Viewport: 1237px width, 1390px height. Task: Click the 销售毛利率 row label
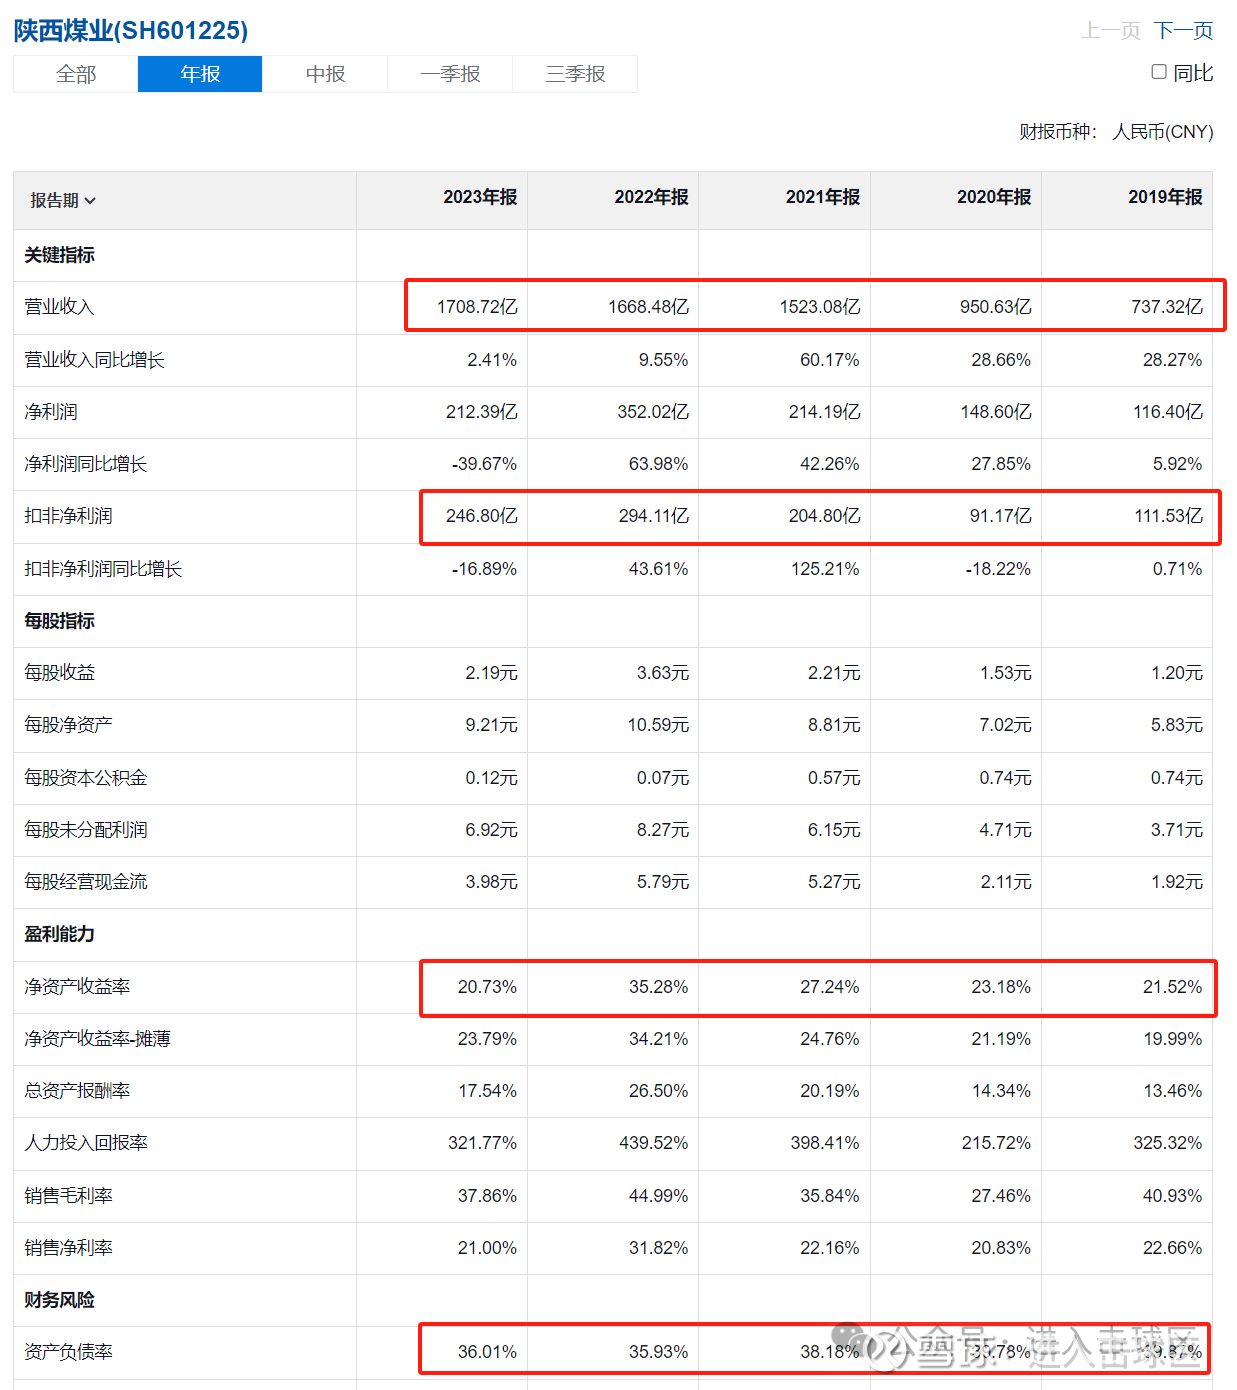(x=68, y=1196)
